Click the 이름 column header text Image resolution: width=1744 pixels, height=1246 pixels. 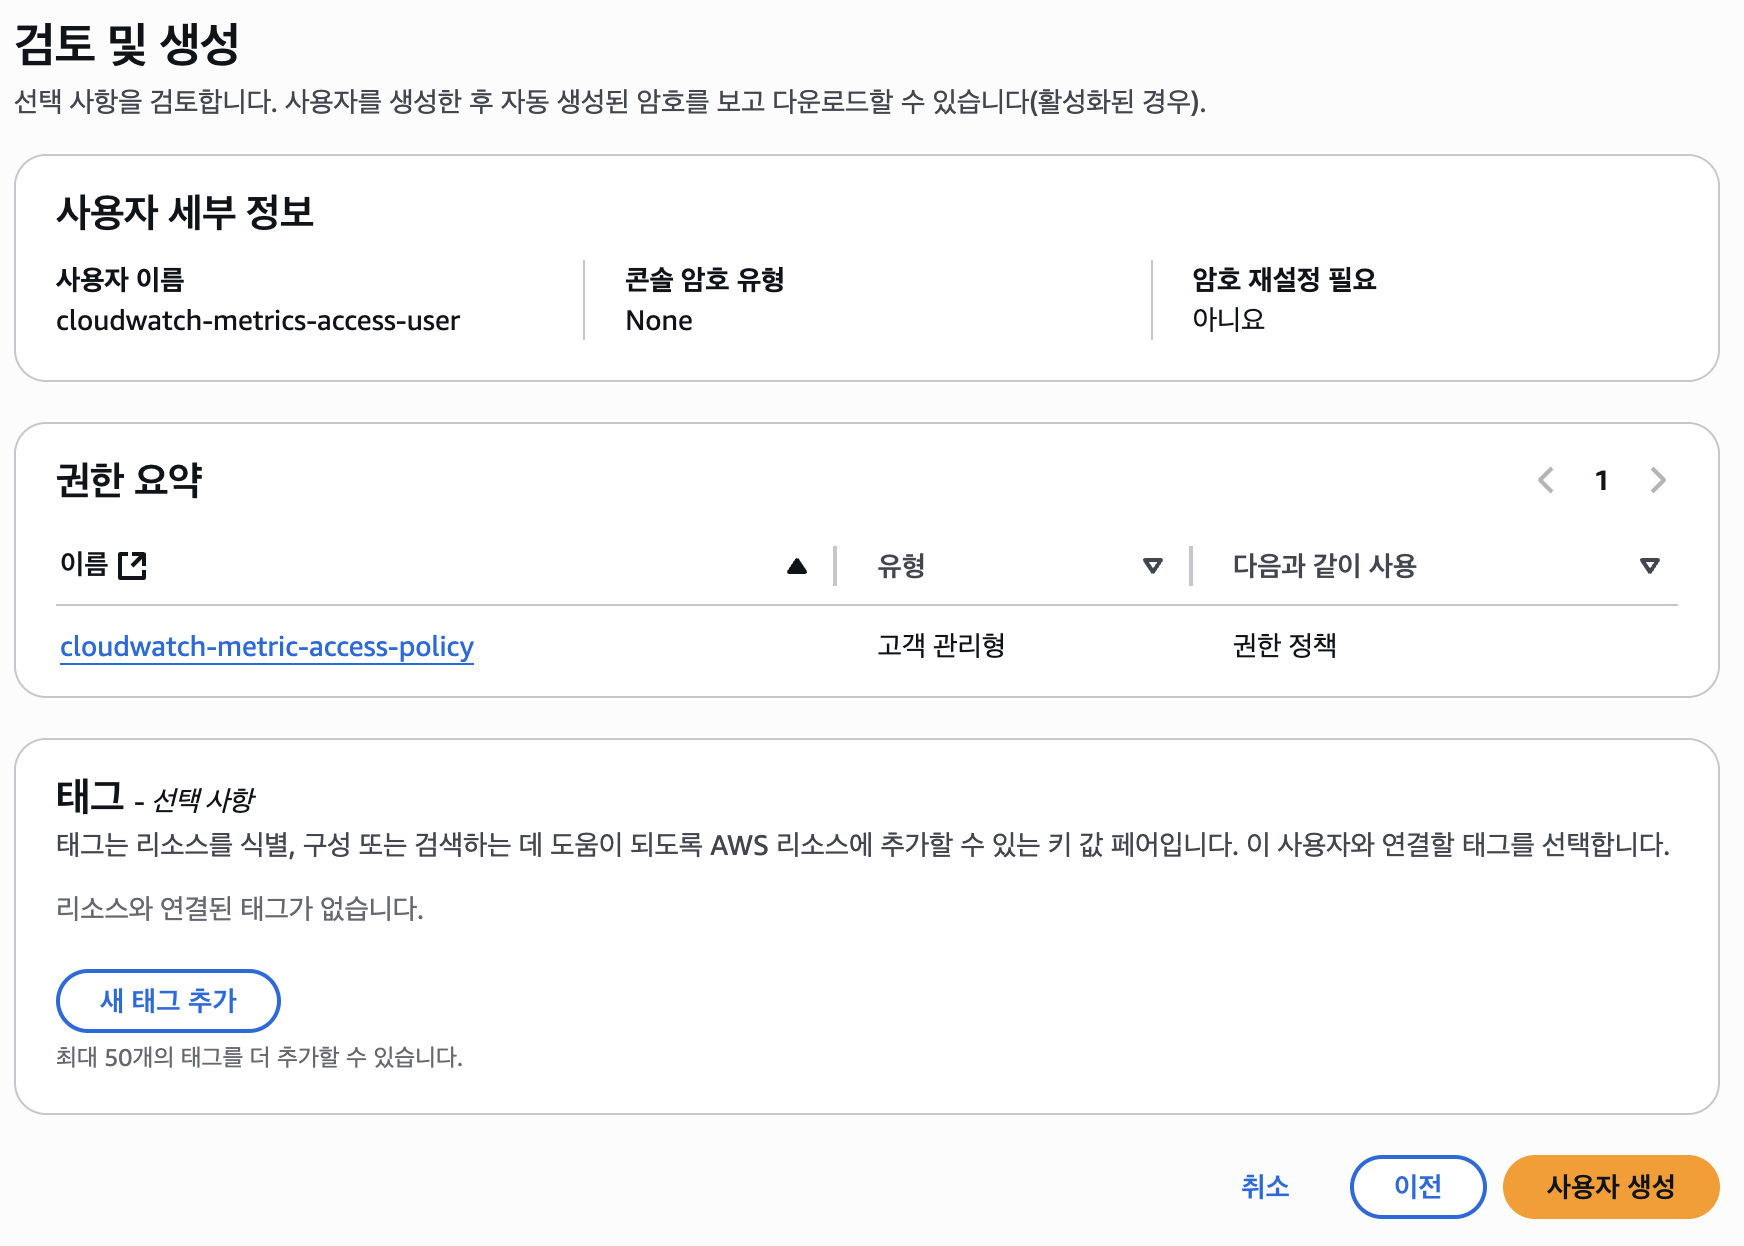click(x=84, y=565)
